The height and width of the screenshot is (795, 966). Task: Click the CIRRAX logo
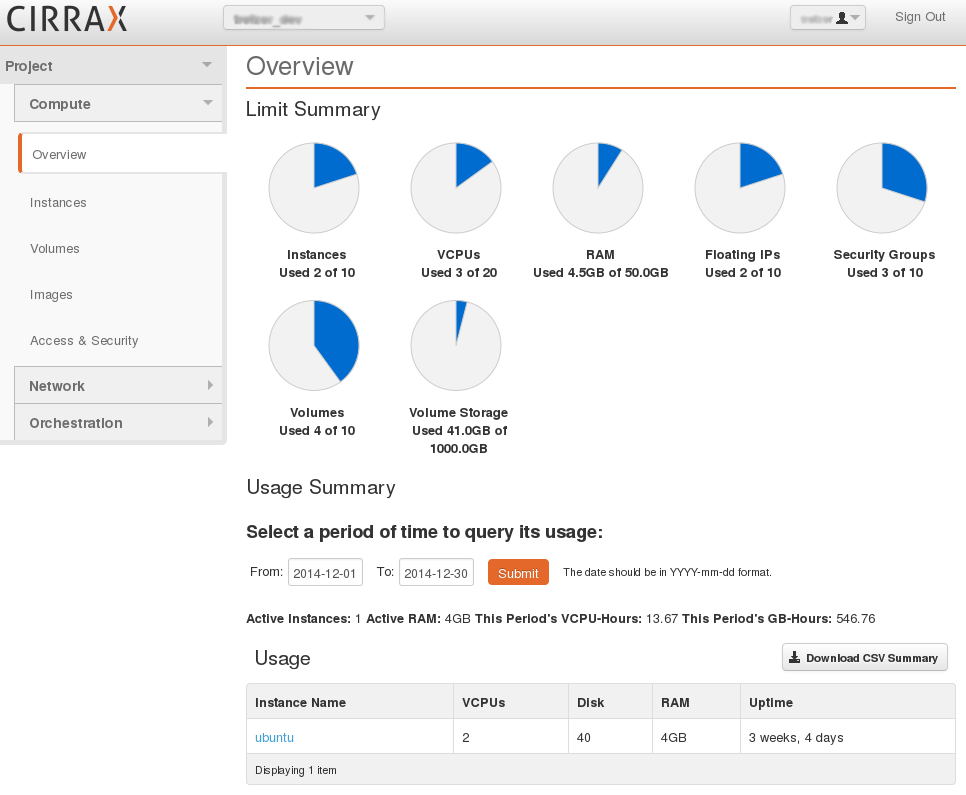point(68,19)
